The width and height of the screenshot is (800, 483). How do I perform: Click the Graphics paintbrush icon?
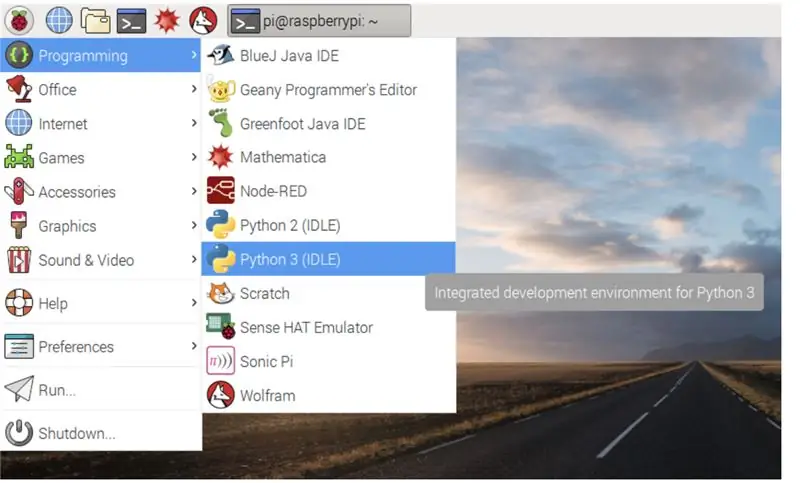19,225
